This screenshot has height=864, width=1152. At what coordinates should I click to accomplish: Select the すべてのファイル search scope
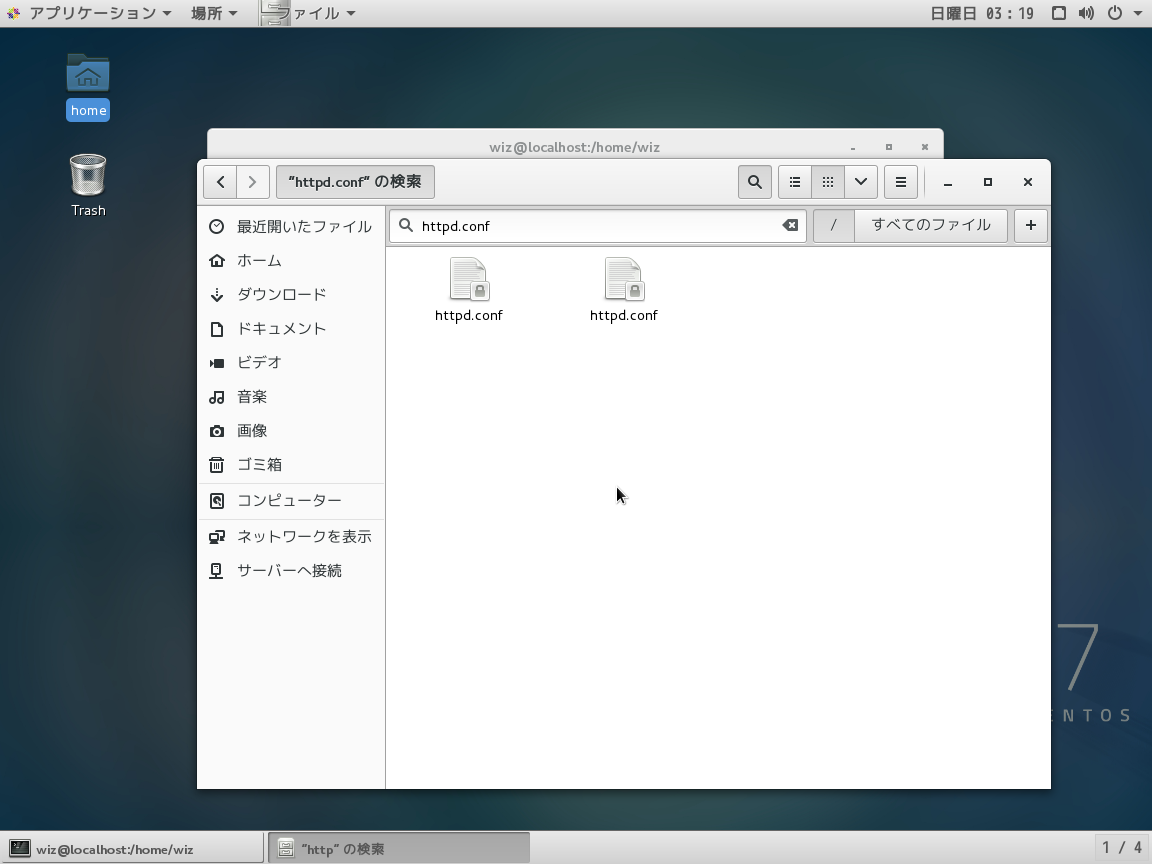[931, 226]
